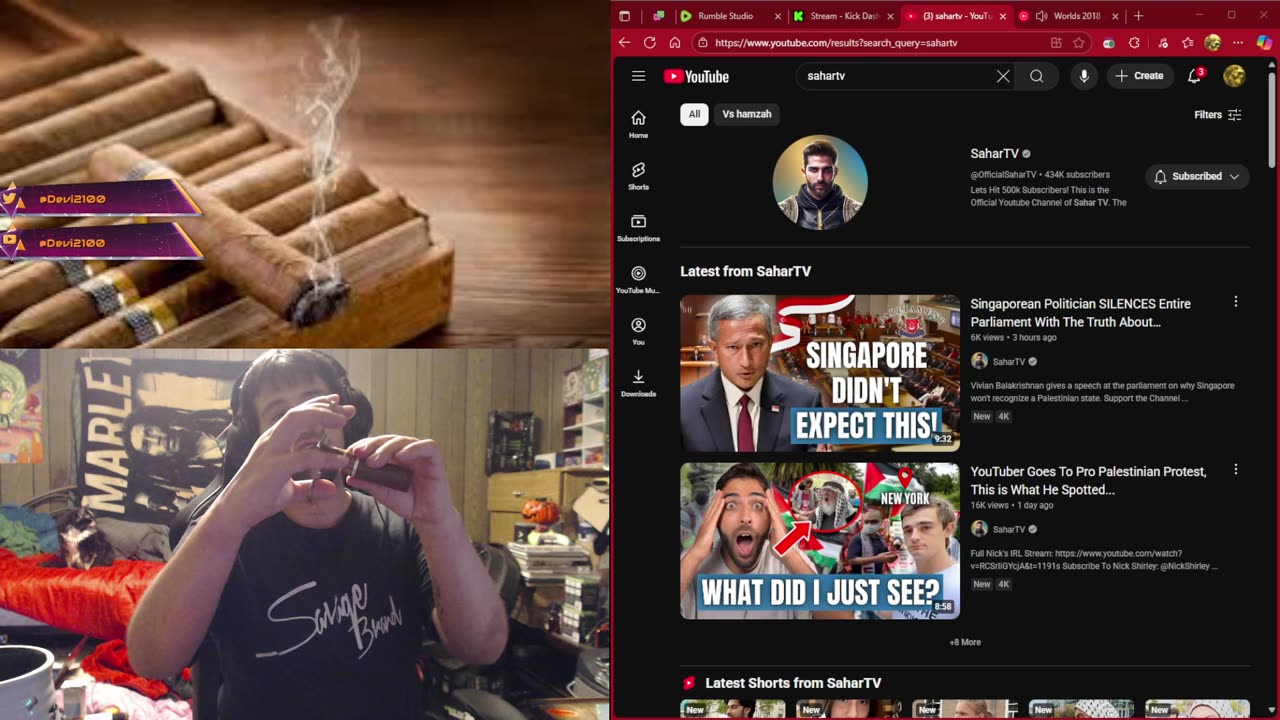Open Downloads in YouTube sidebar

coord(638,383)
